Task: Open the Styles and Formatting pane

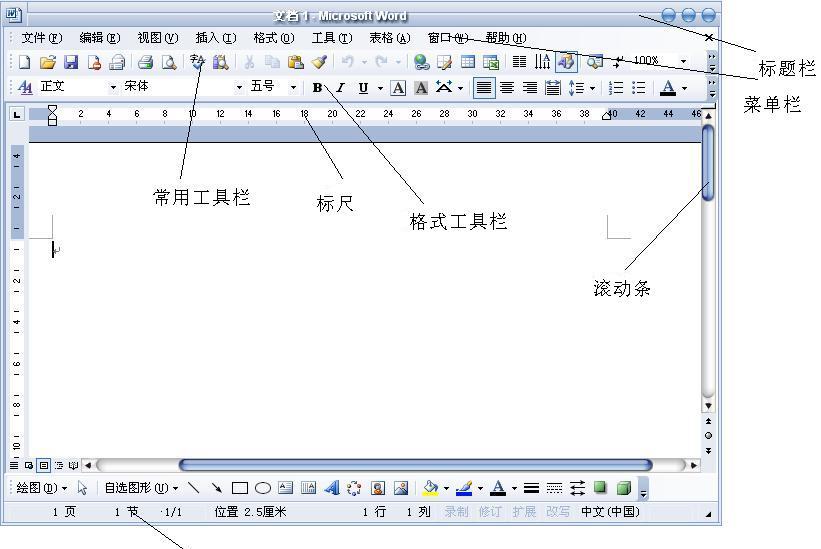Action: click(24, 87)
